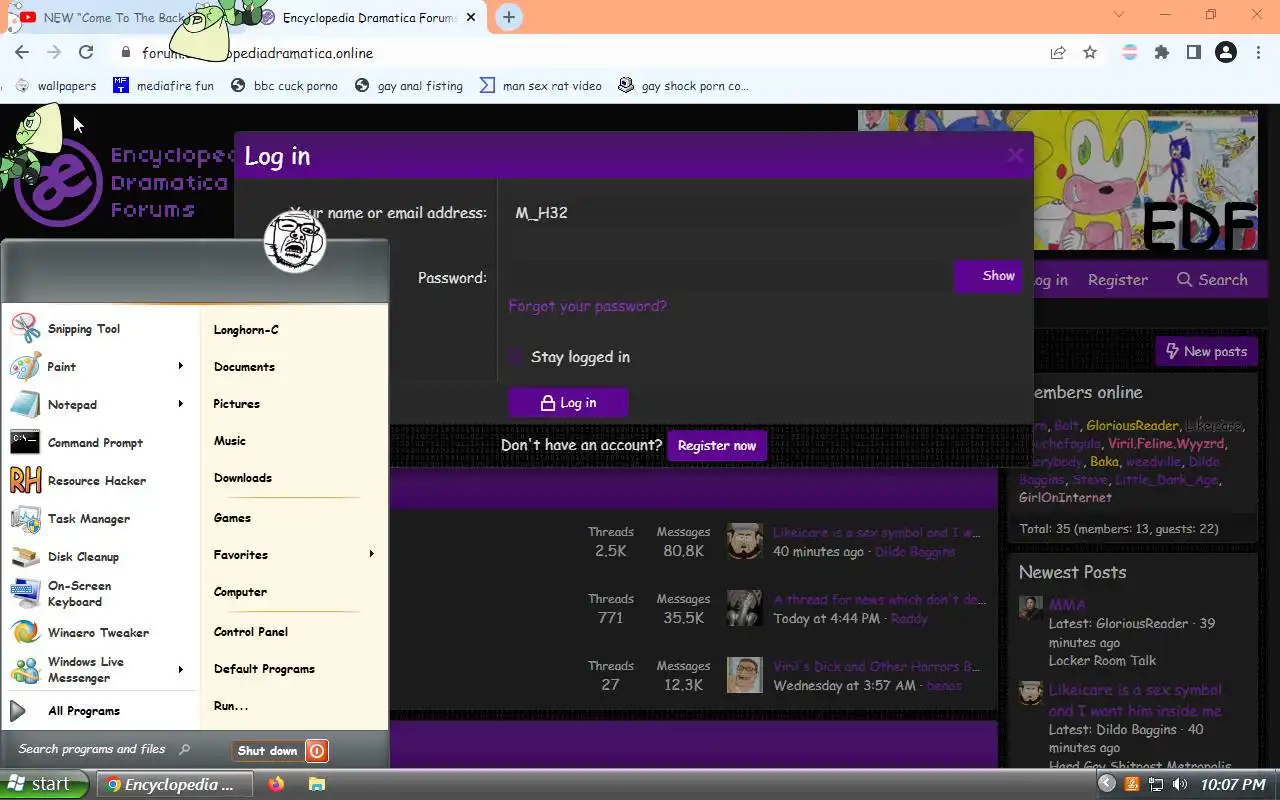Reload the page in Chrome
Viewport: 1280px width, 800px height.
(x=86, y=53)
